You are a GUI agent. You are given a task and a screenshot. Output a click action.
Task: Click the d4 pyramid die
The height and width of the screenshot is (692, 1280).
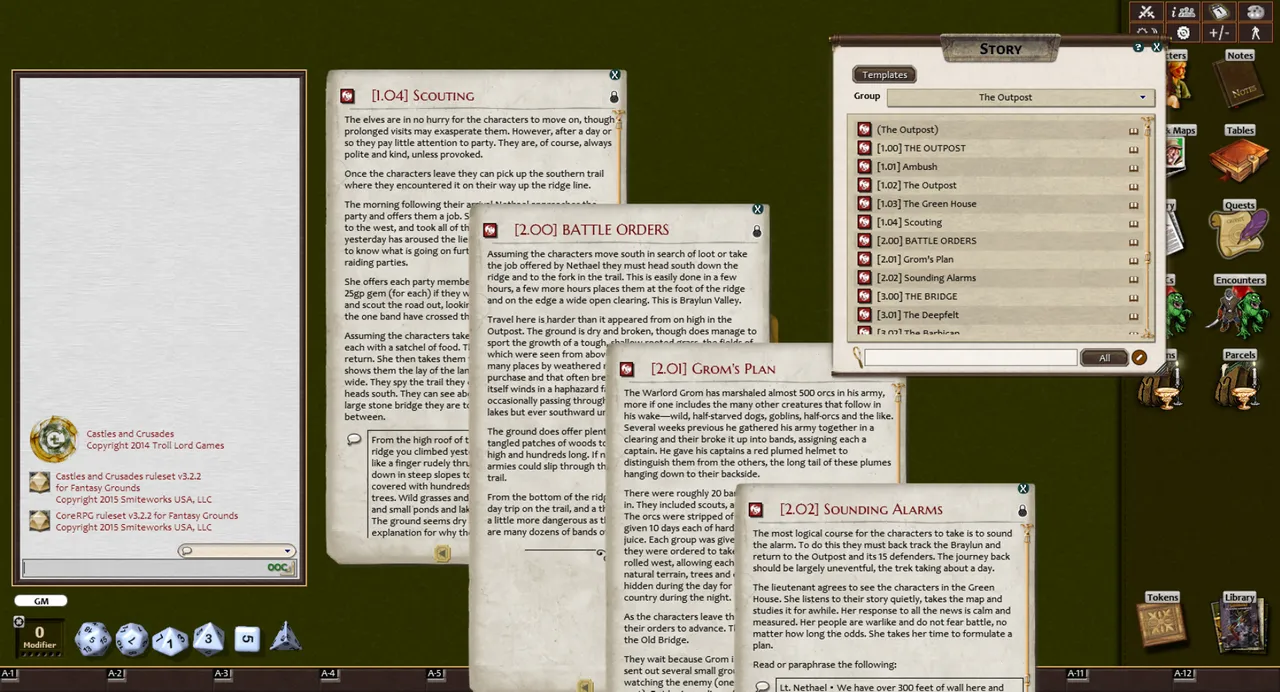pos(285,636)
